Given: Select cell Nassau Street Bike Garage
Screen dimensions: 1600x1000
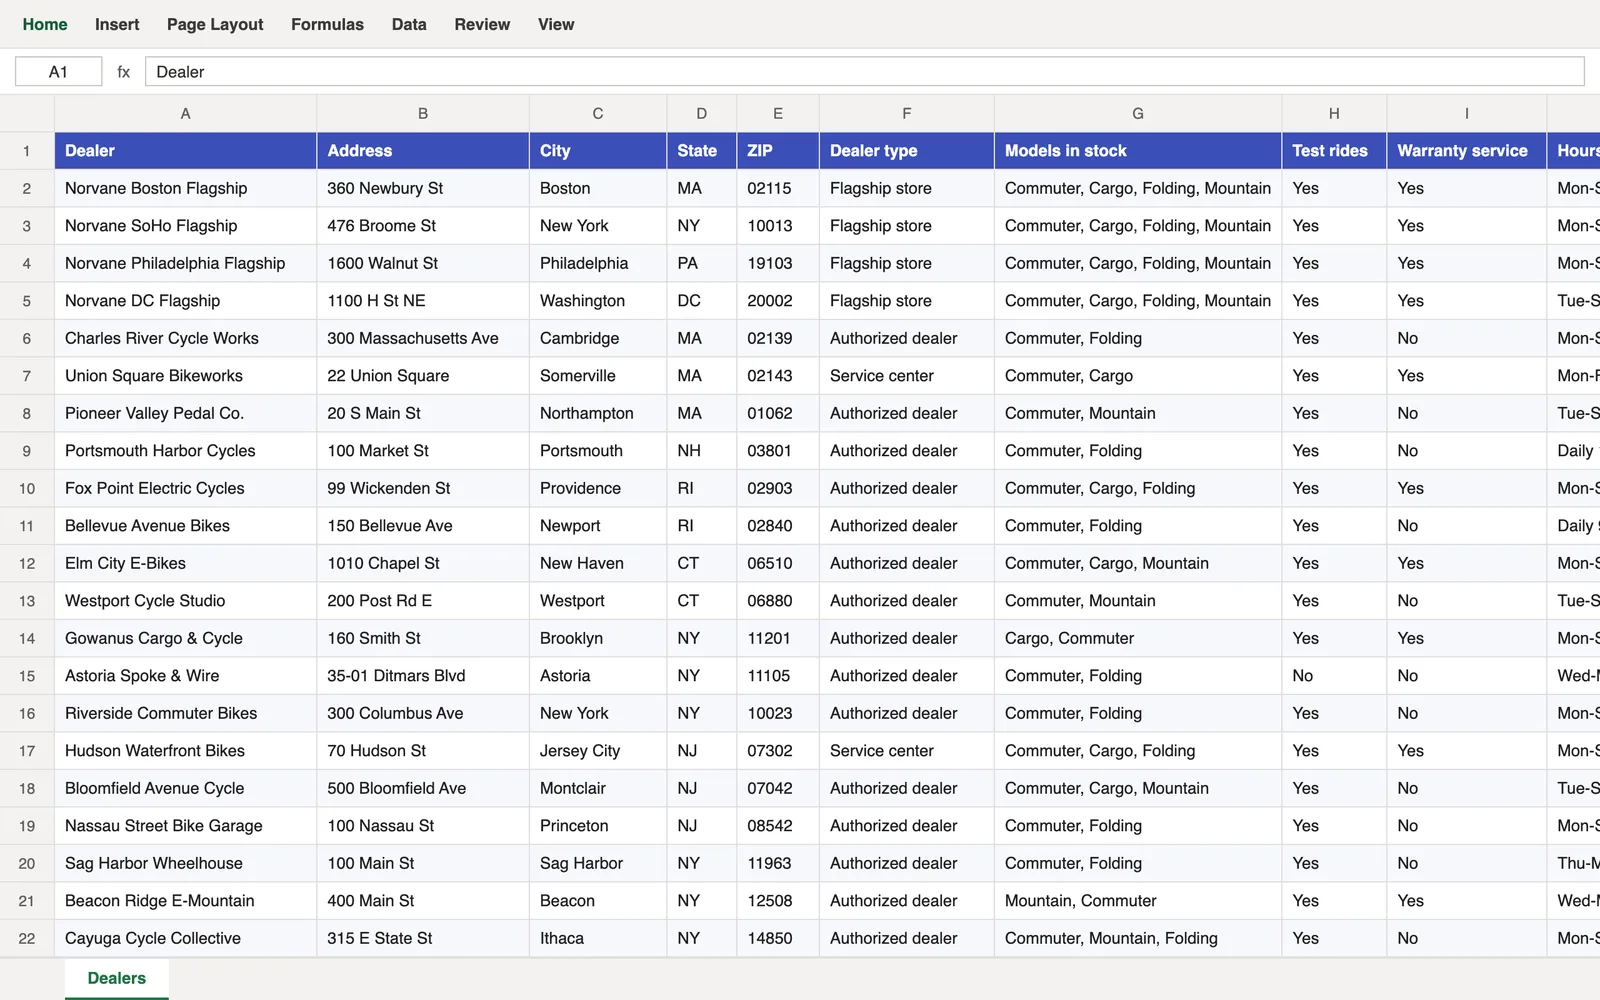Looking at the screenshot, I should pyautogui.click(x=185, y=826).
